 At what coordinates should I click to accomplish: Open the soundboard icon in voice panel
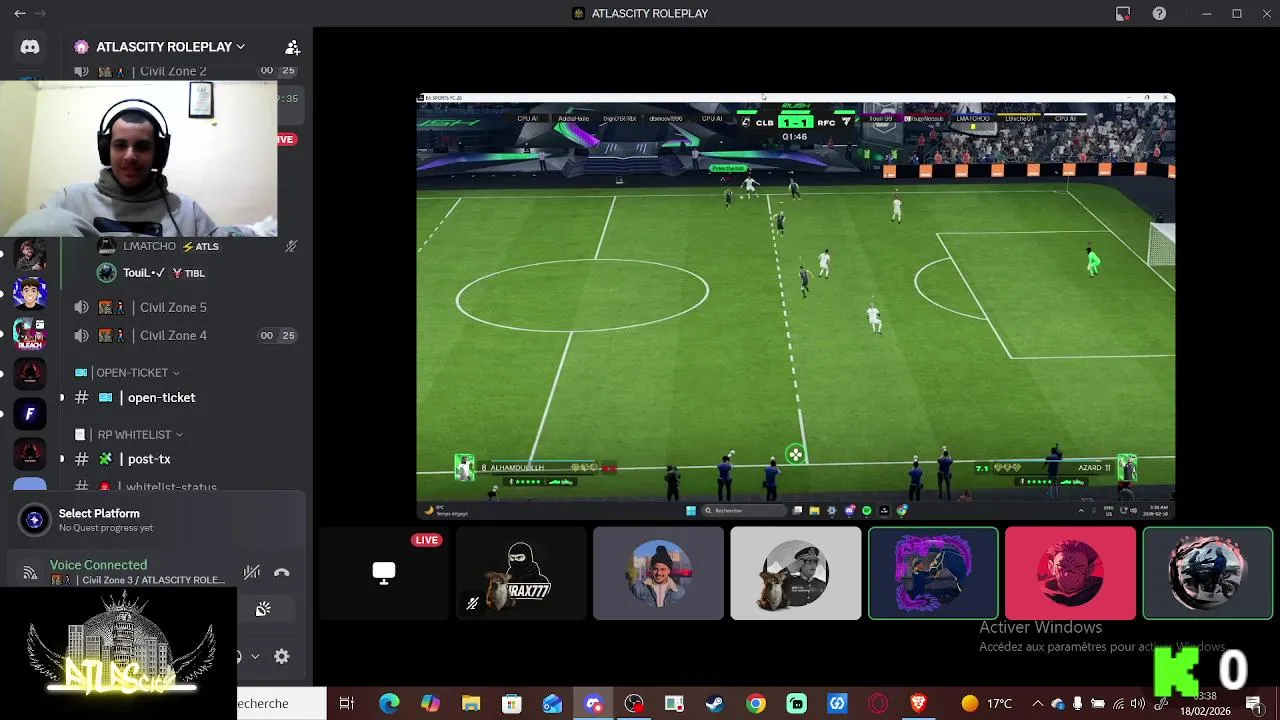(263, 609)
